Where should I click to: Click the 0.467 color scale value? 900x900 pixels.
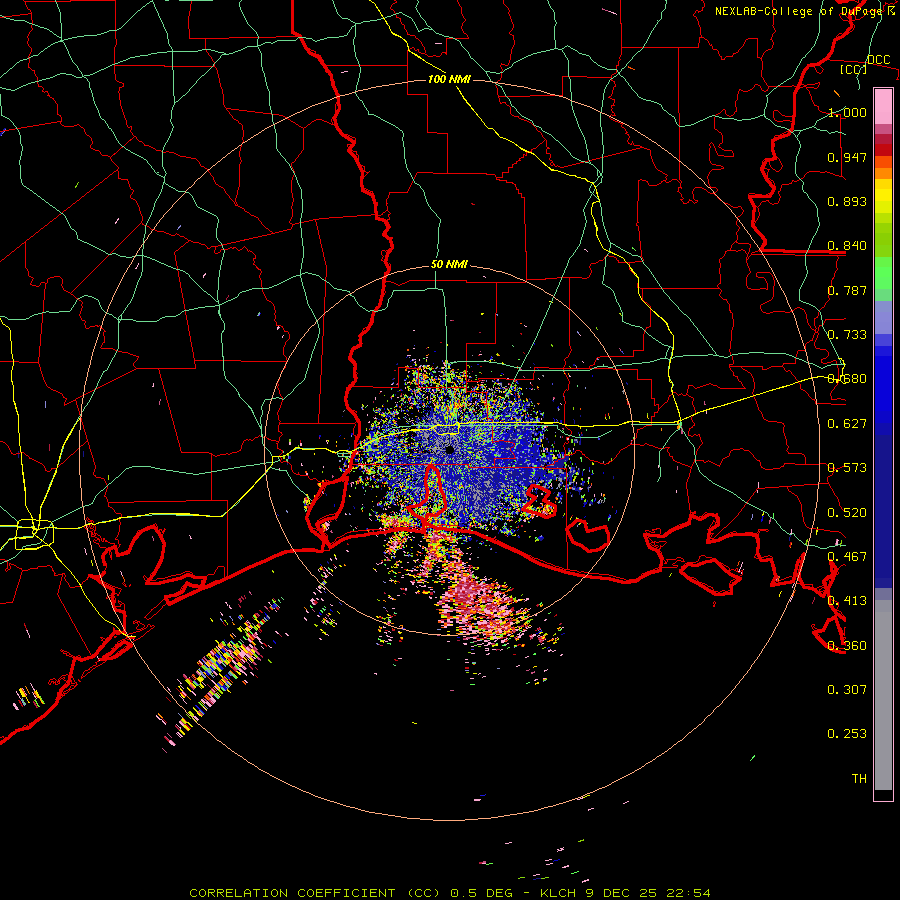847,557
